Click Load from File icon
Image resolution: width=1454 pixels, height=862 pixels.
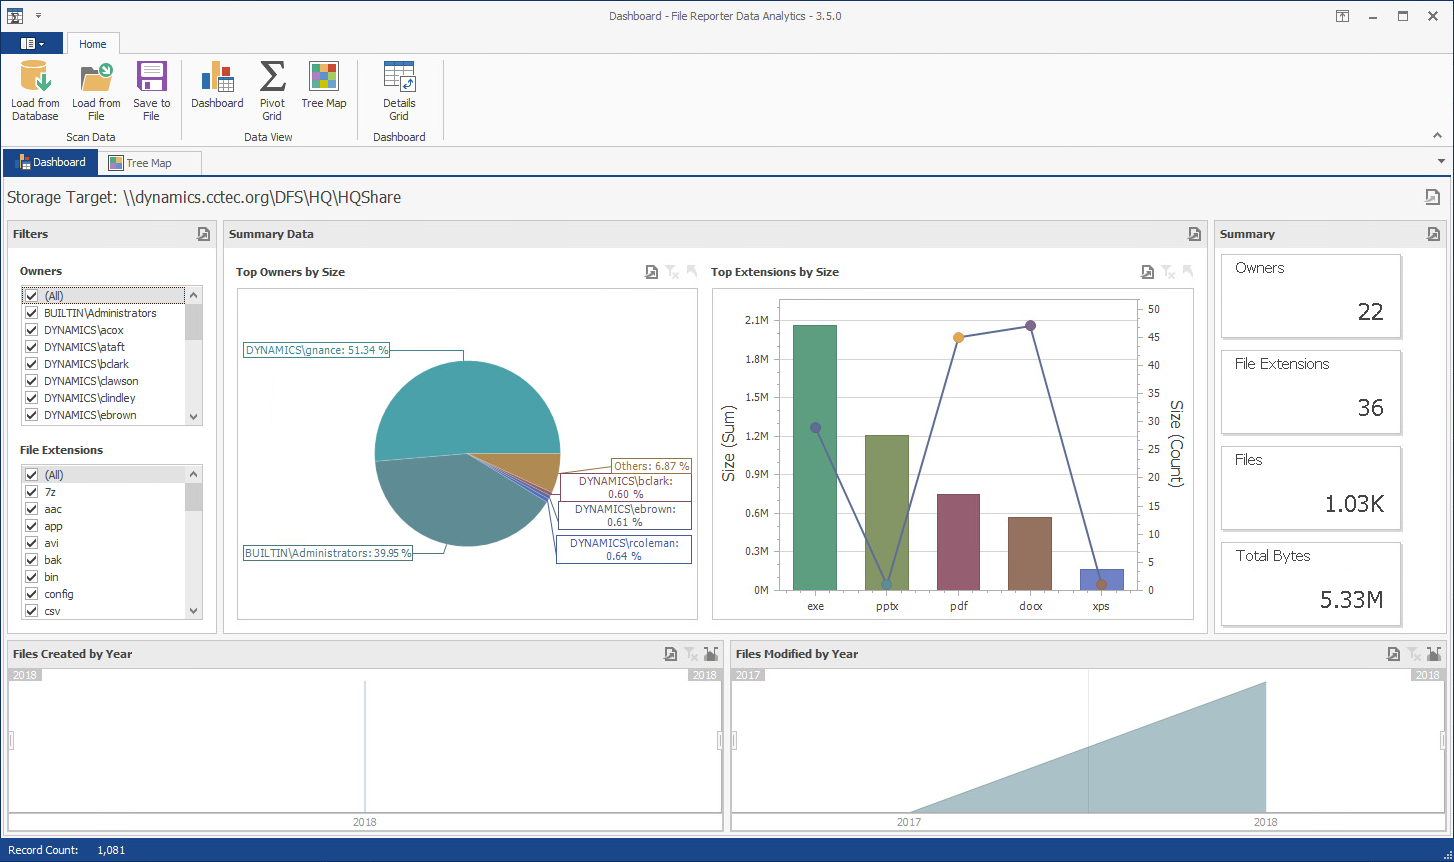coord(96,78)
